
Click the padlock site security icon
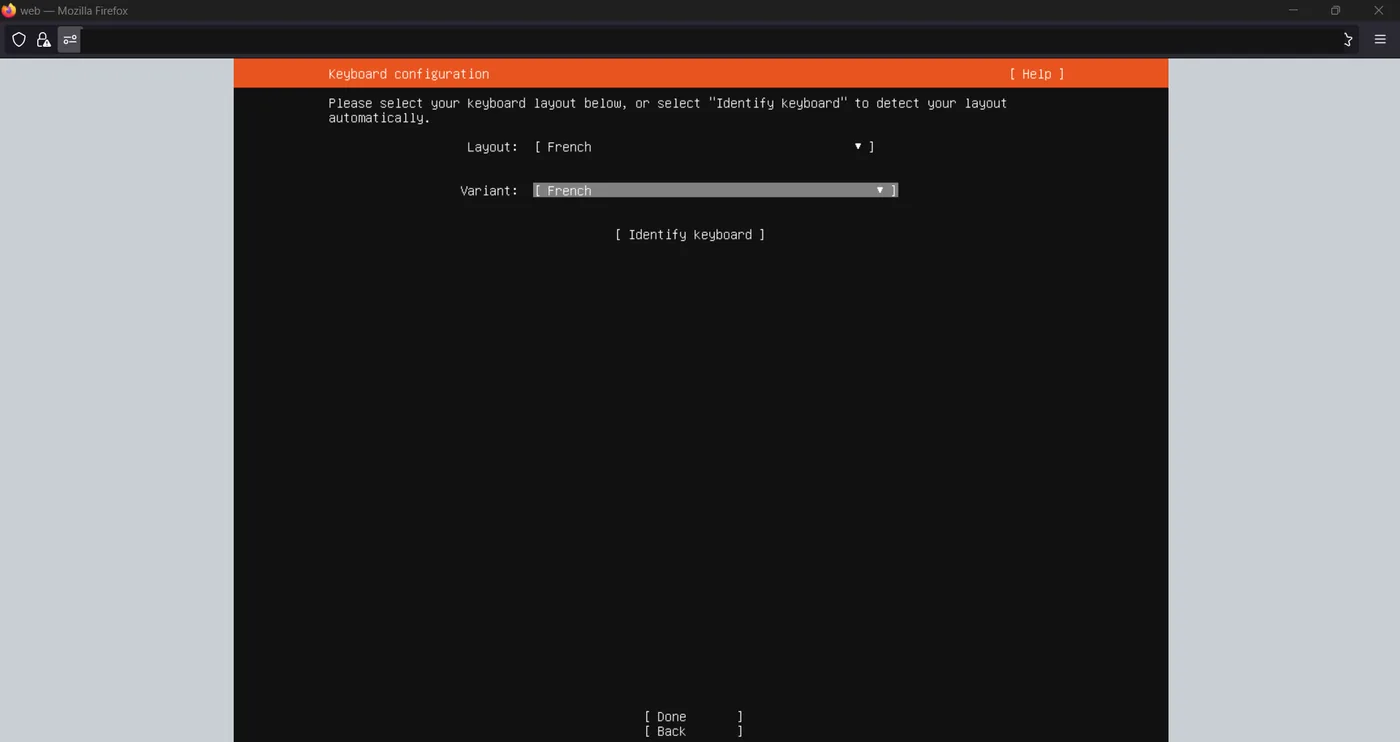[43, 40]
